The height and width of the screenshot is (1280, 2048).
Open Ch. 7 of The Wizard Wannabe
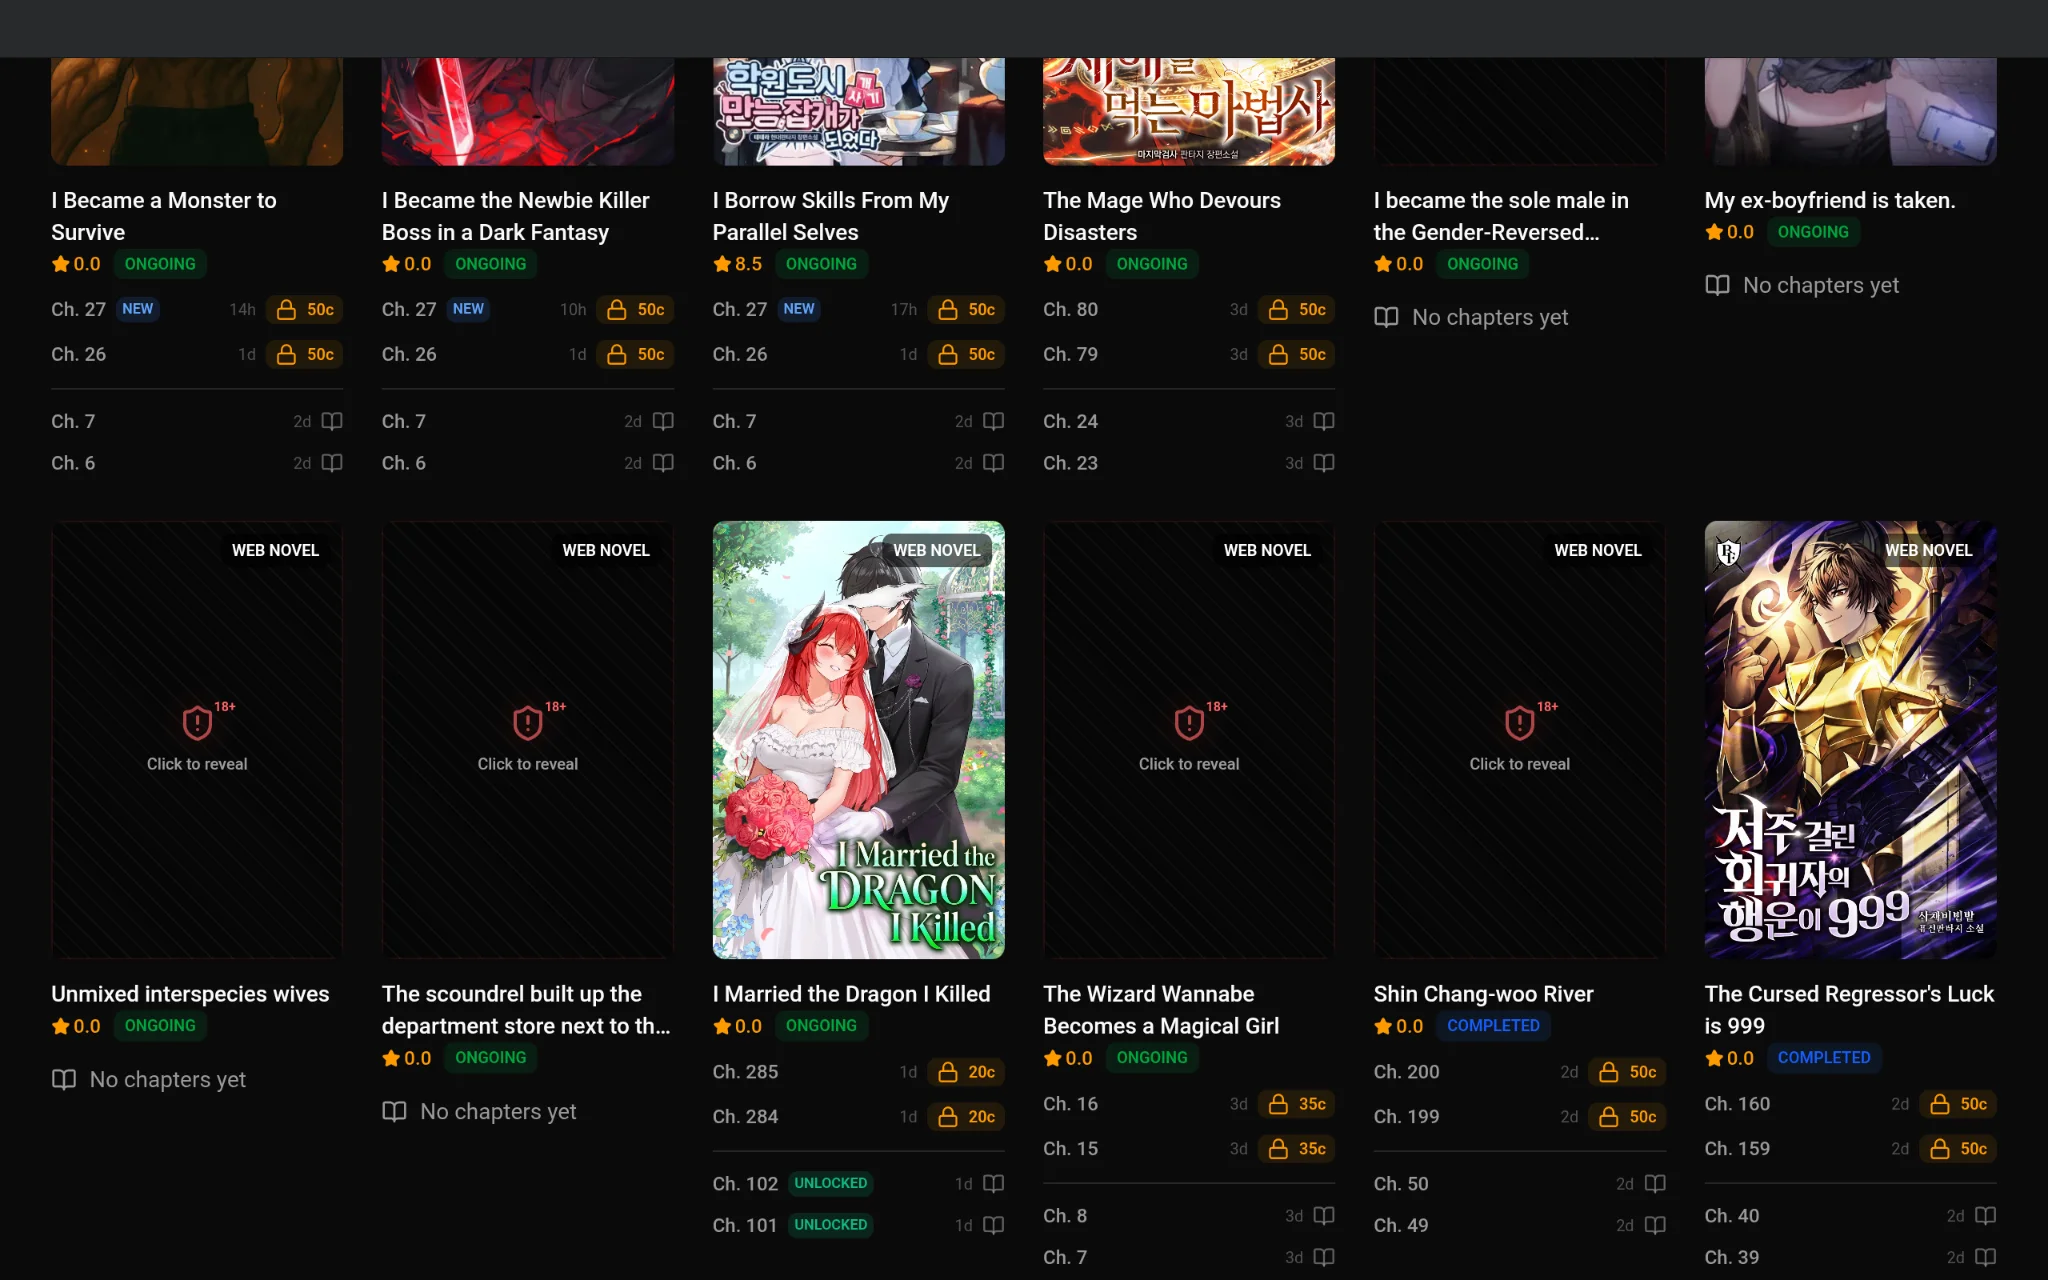pos(1189,1257)
